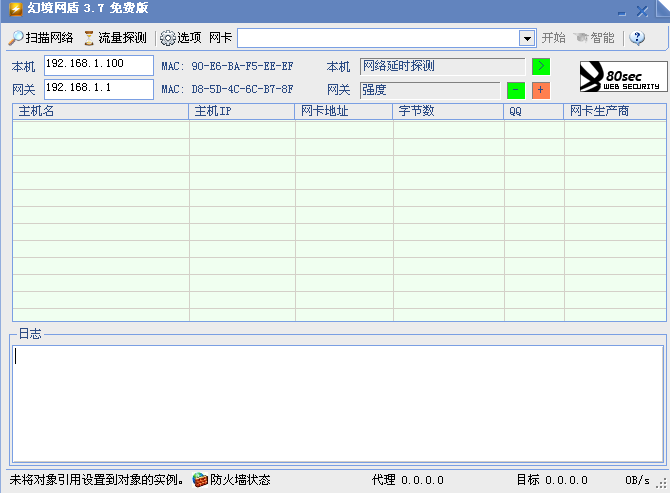
Task: Sort by the QQ column header
Action: (534, 111)
